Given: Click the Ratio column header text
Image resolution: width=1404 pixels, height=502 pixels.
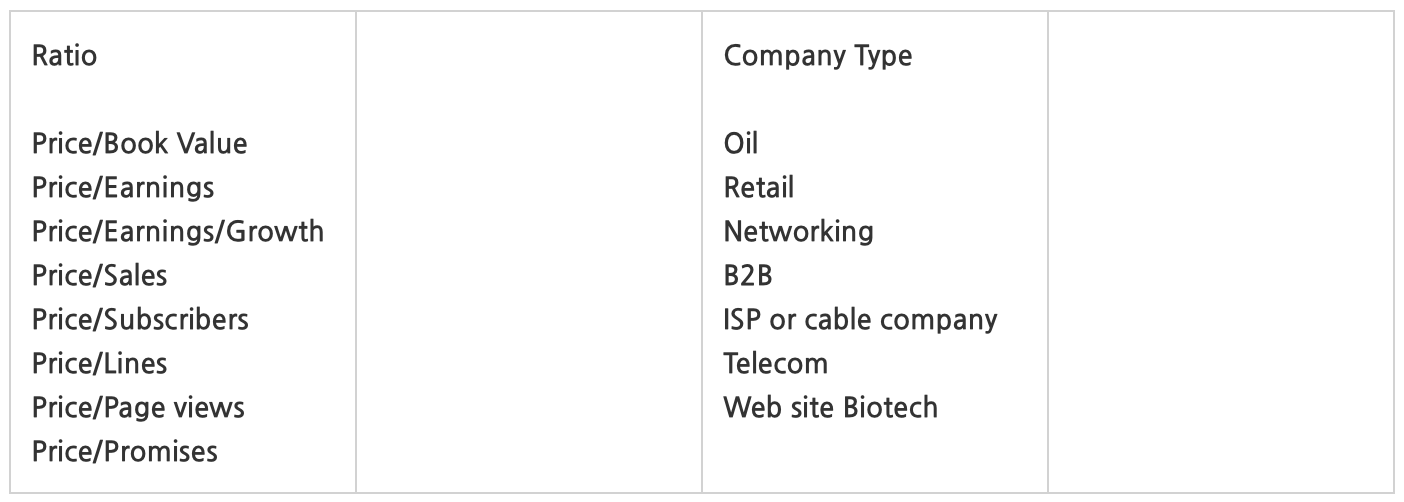Looking at the screenshot, I should [x=65, y=56].
